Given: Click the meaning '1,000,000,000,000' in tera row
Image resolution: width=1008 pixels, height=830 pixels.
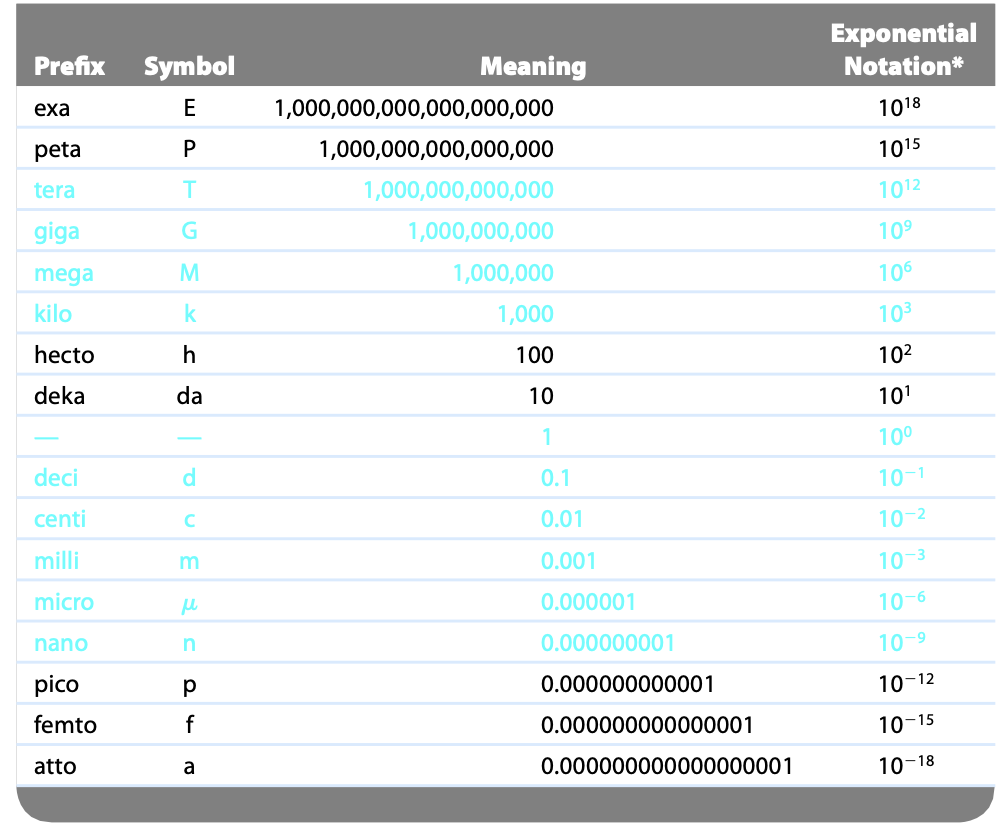Looking at the screenshot, I should 458,191.
